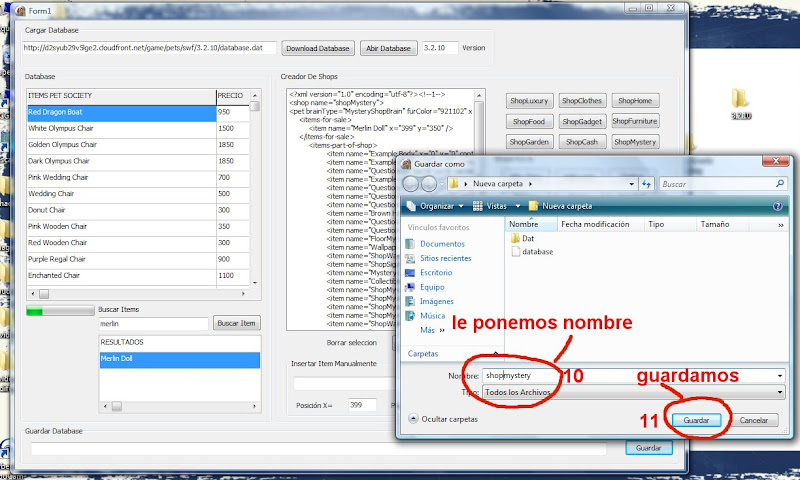The image size is (800, 480).
Task: Click the PRECIO column header
Action: 233,96
